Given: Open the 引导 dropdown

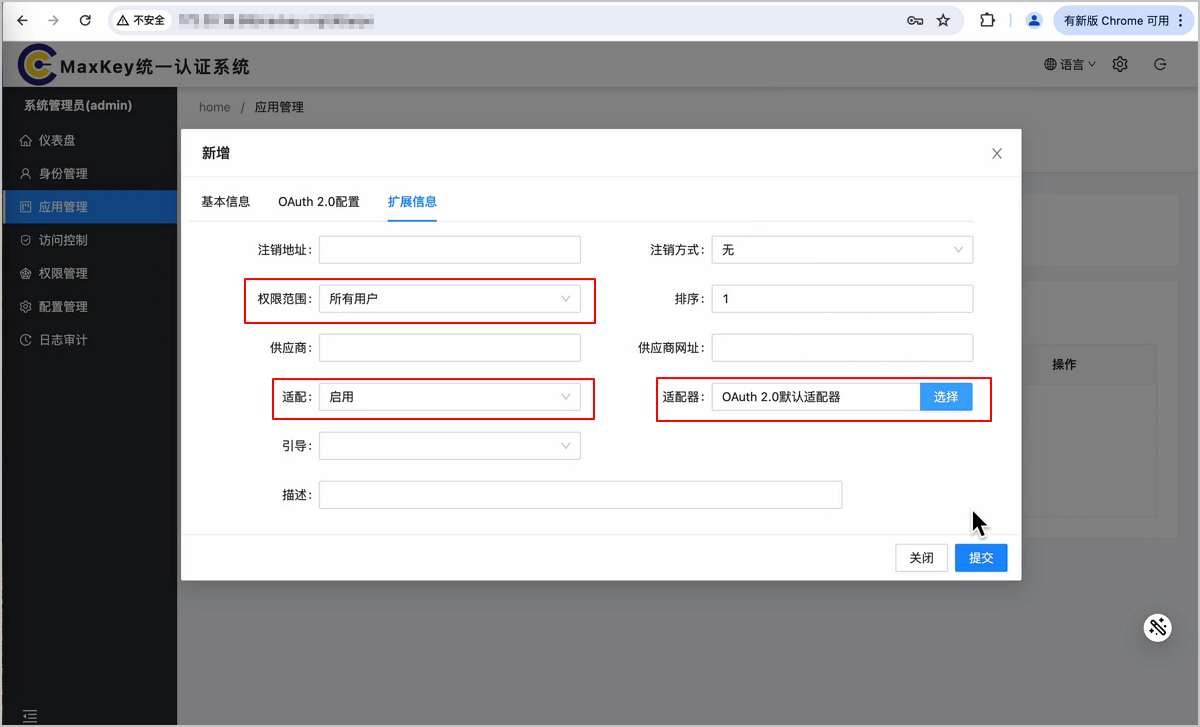Looking at the screenshot, I should pyautogui.click(x=449, y=445).
